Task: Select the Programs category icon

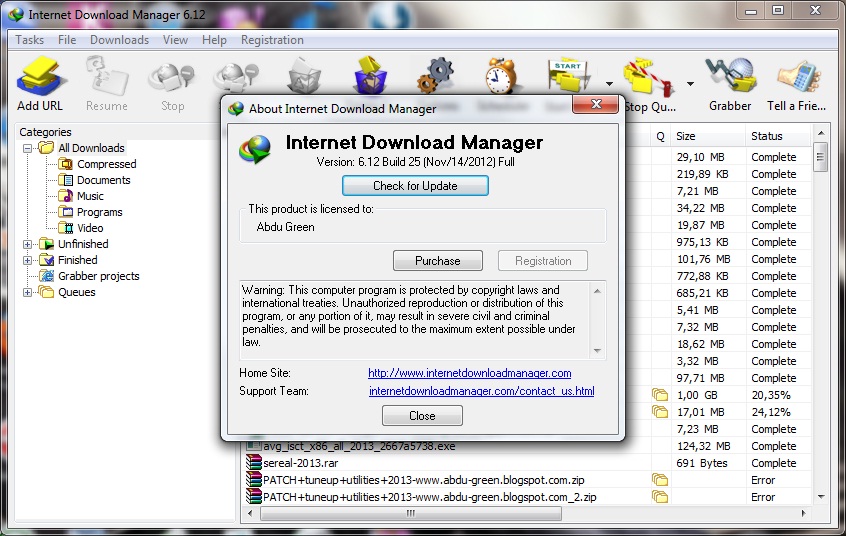Action: (x=66, y=212)
